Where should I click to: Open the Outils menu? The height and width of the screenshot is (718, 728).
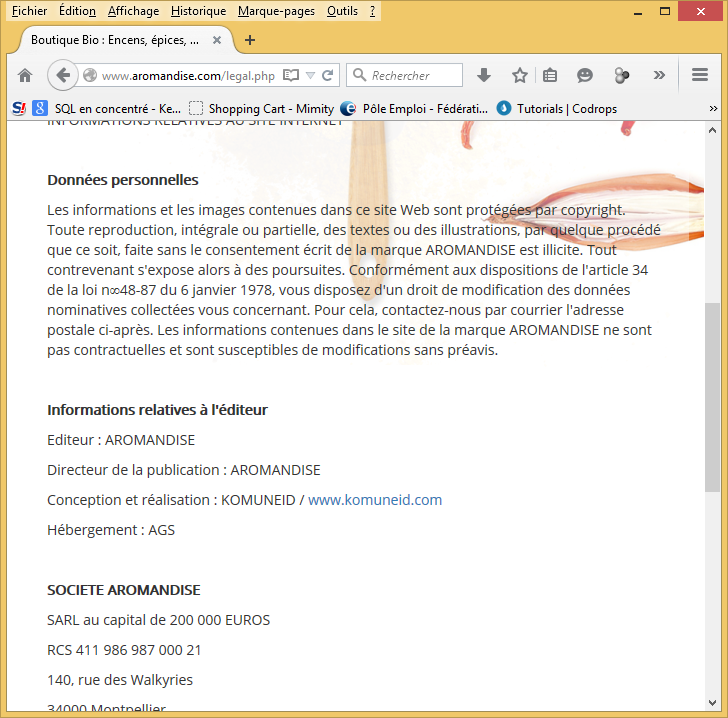(342, 11)
